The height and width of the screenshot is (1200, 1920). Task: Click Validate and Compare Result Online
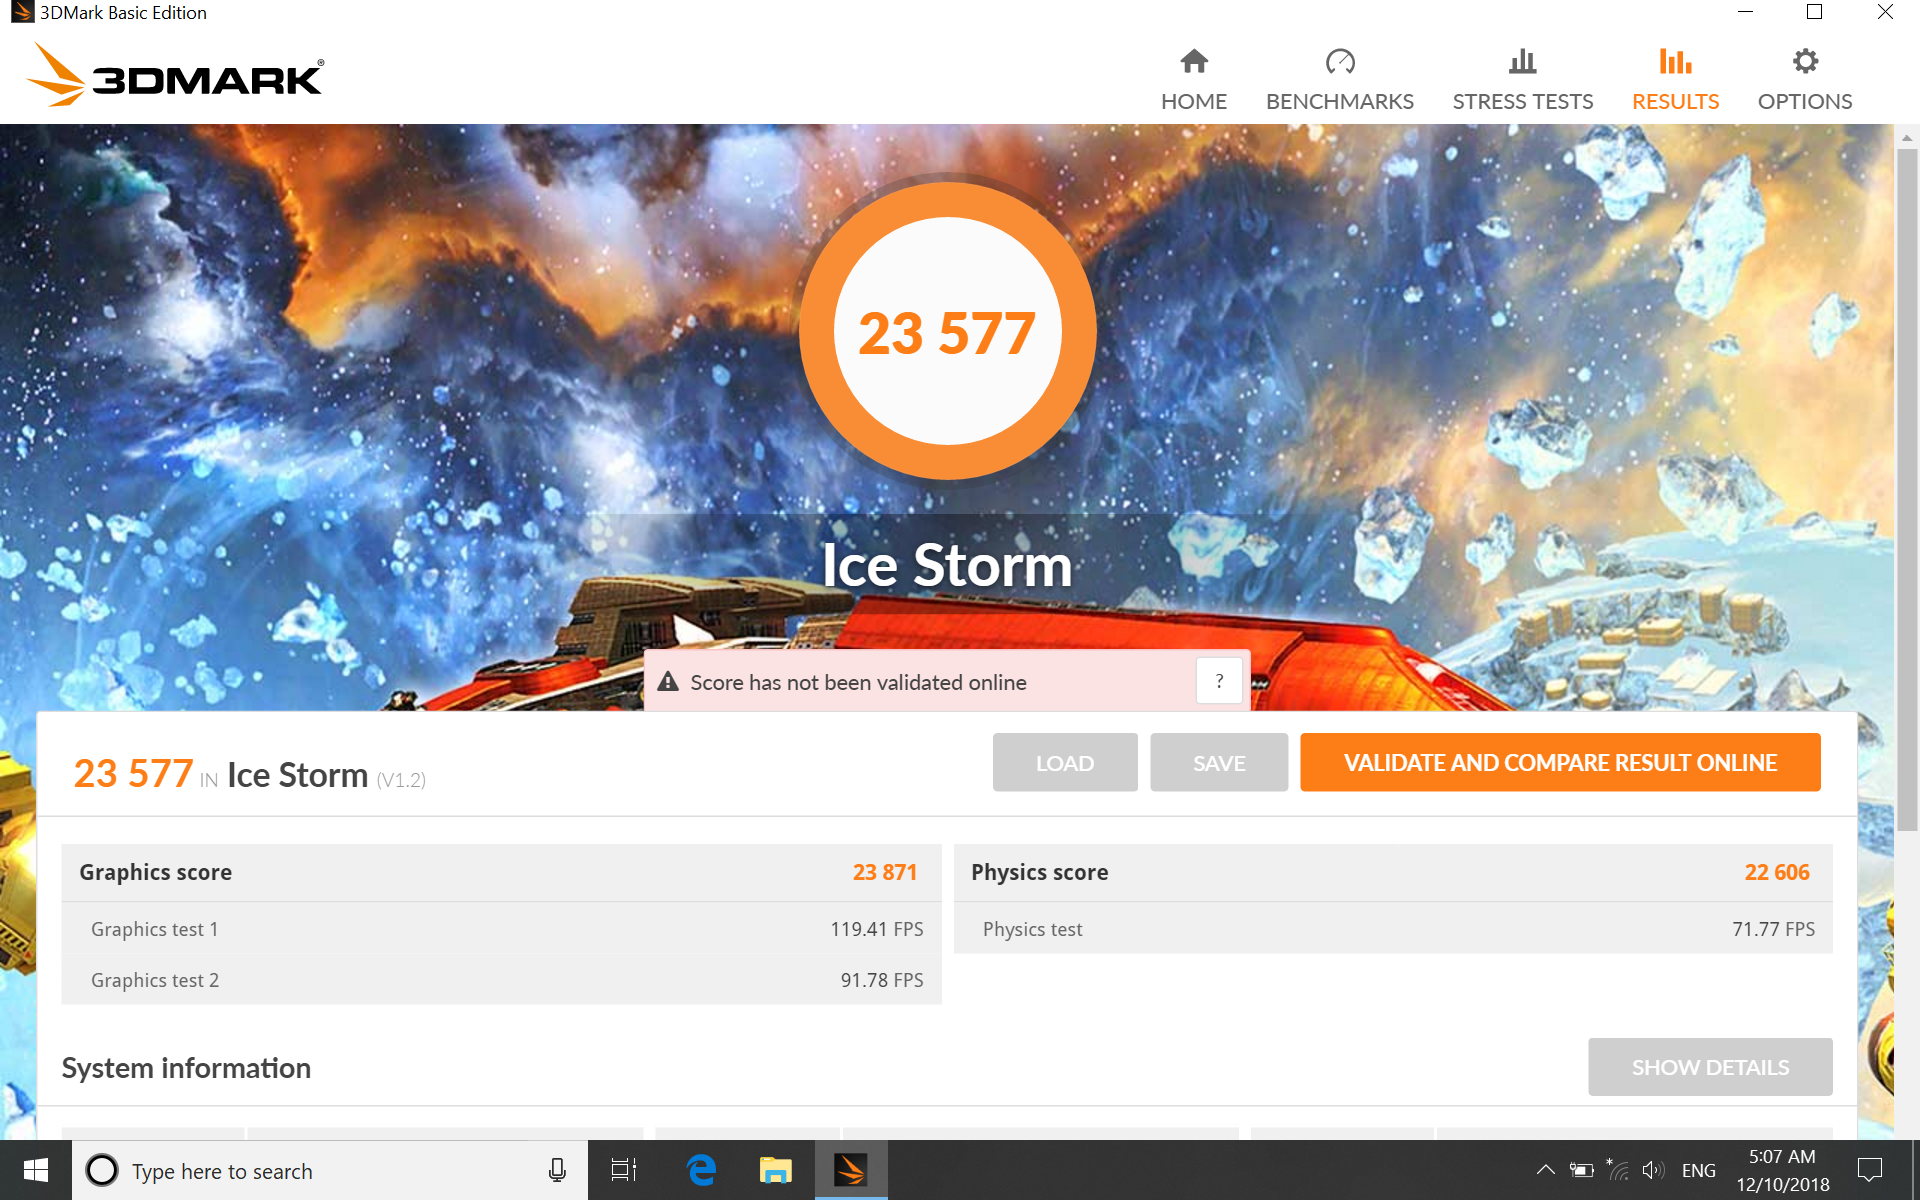coord(1560,763)
